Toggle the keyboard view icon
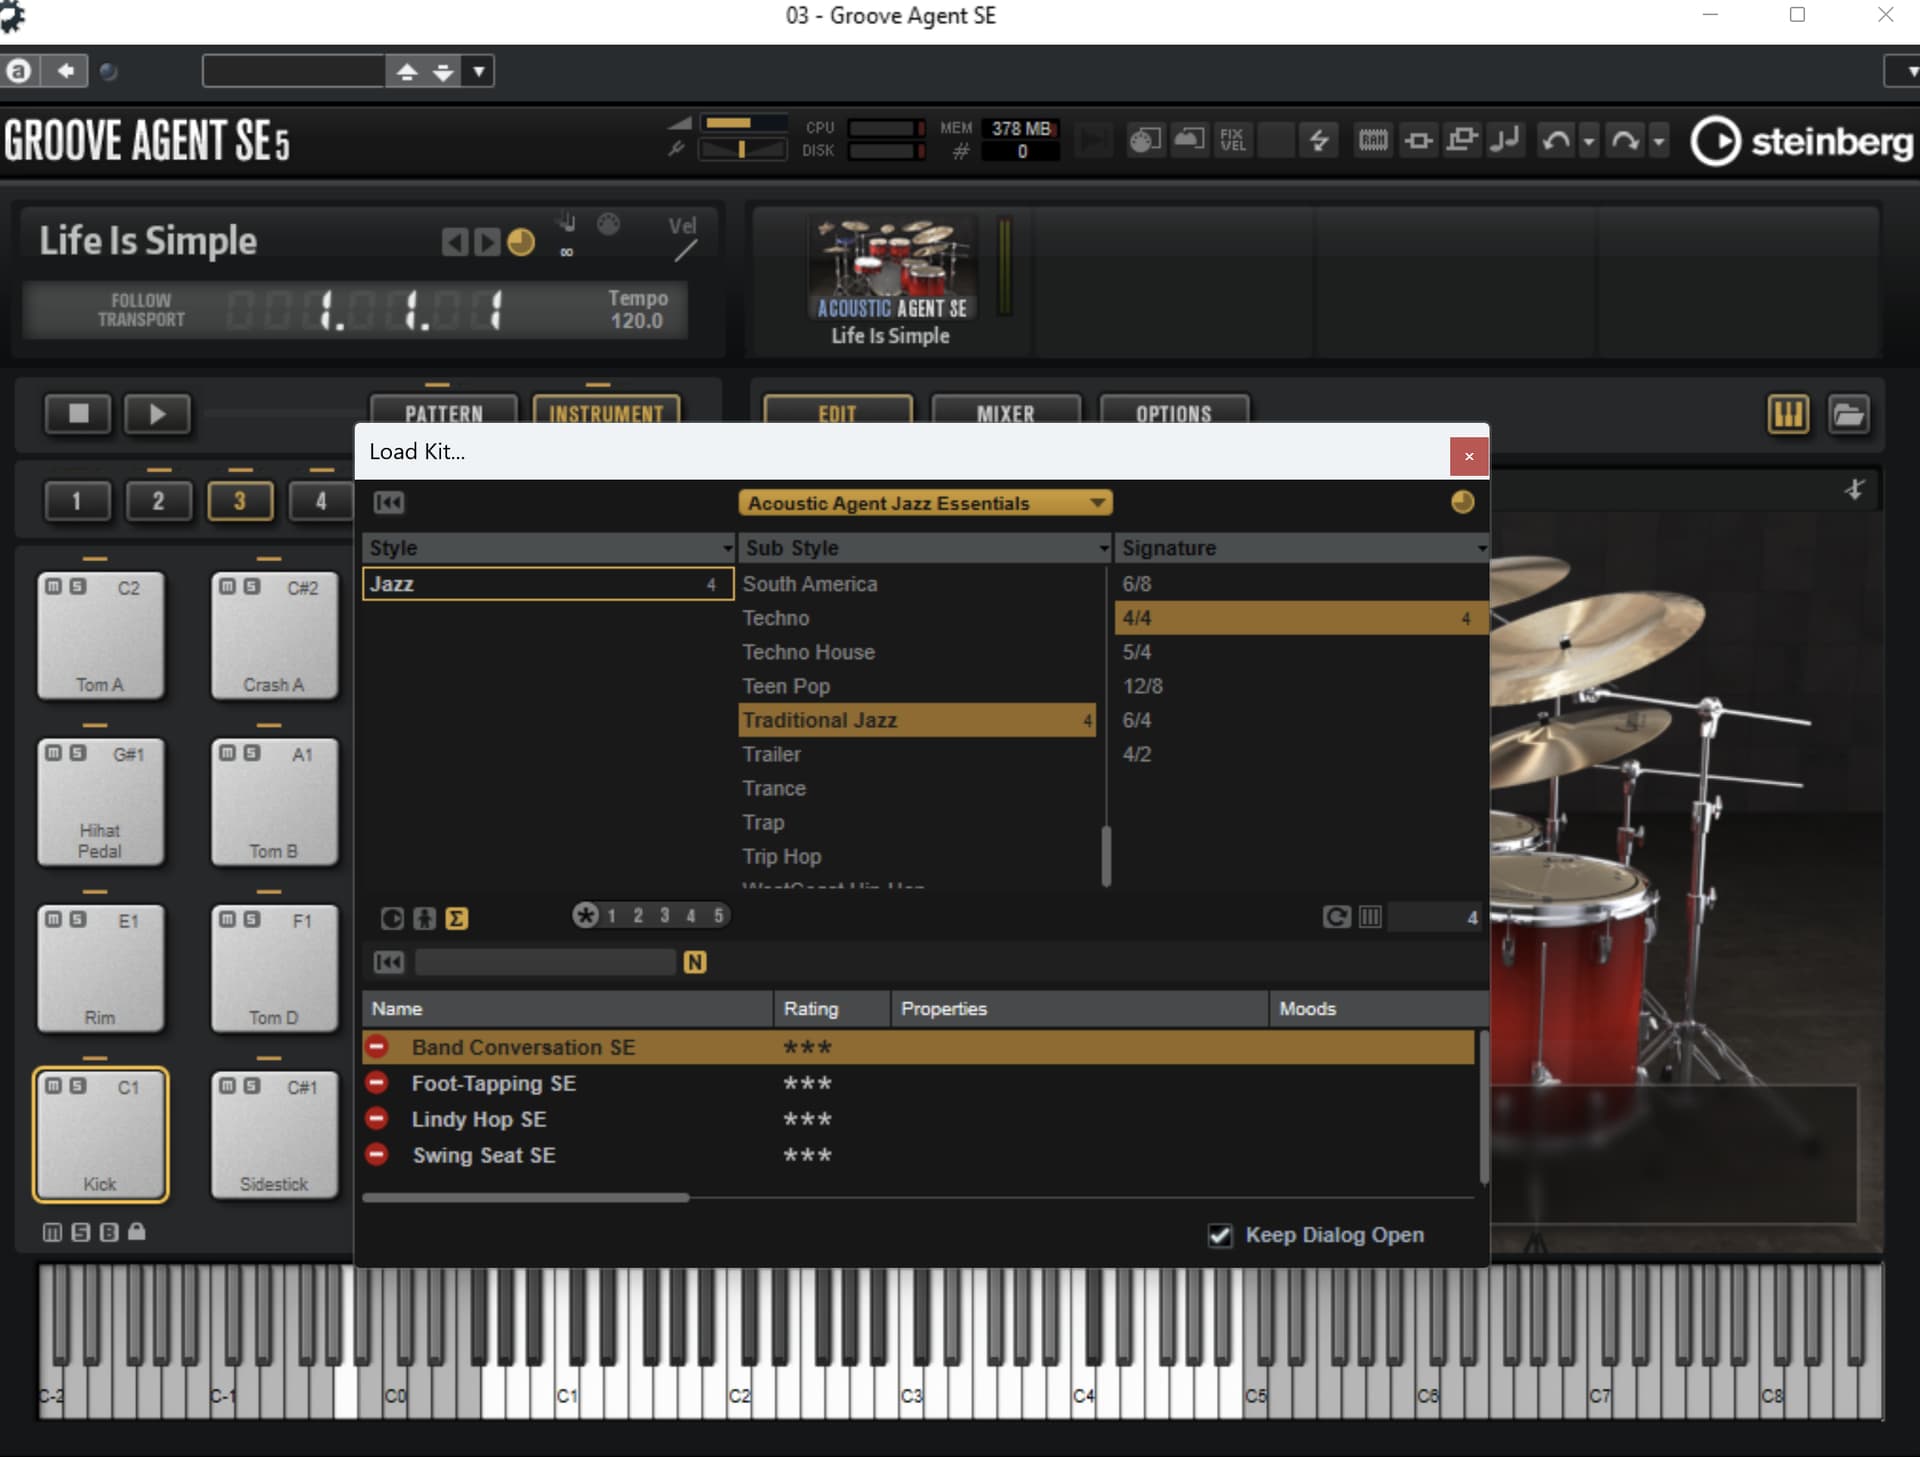The width and height of the screenshot is (1920, 1457). pos(1787,414)
